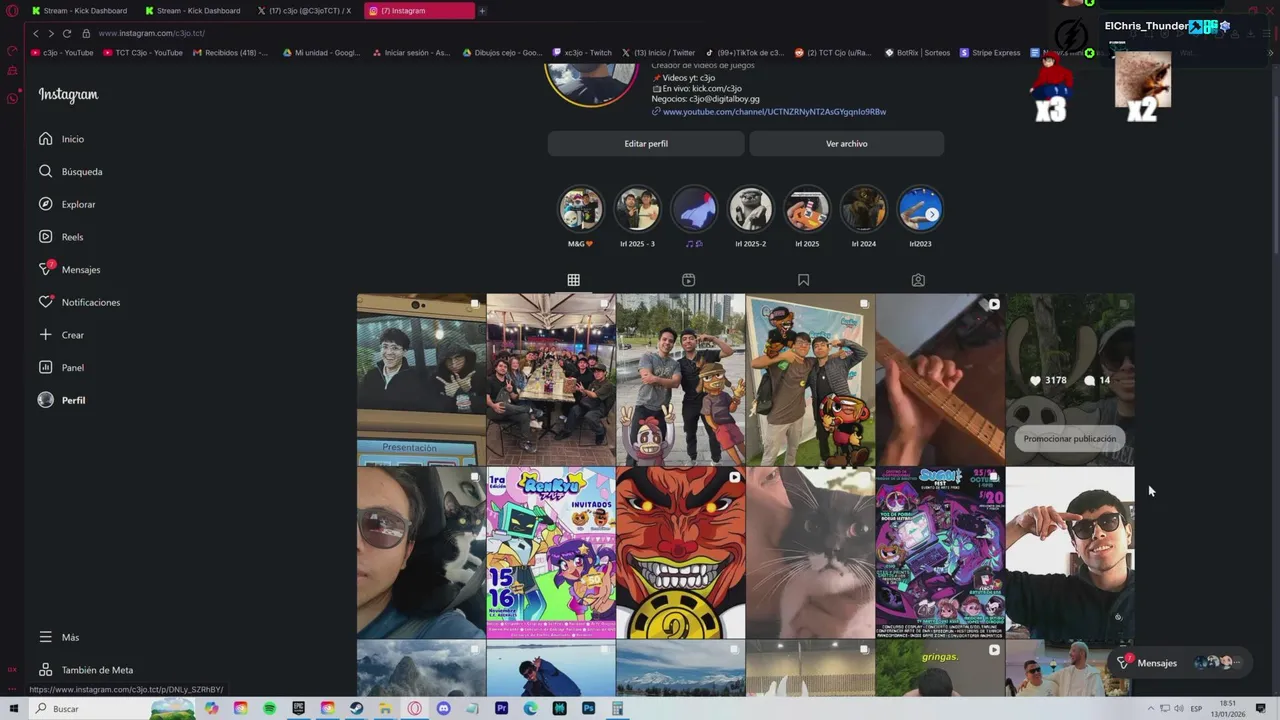Viewport: 1280px width, 720px height.
Task: Open the red demon mask illustration post
Action: point(681,553)
